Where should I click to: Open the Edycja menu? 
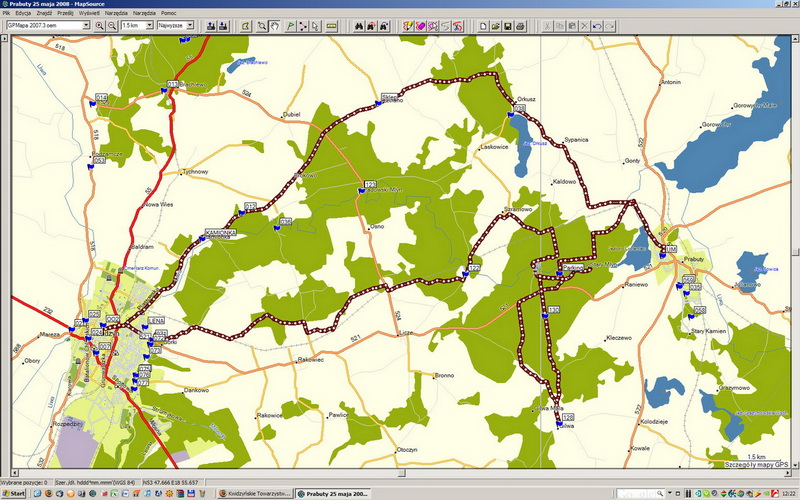[23, 13]
